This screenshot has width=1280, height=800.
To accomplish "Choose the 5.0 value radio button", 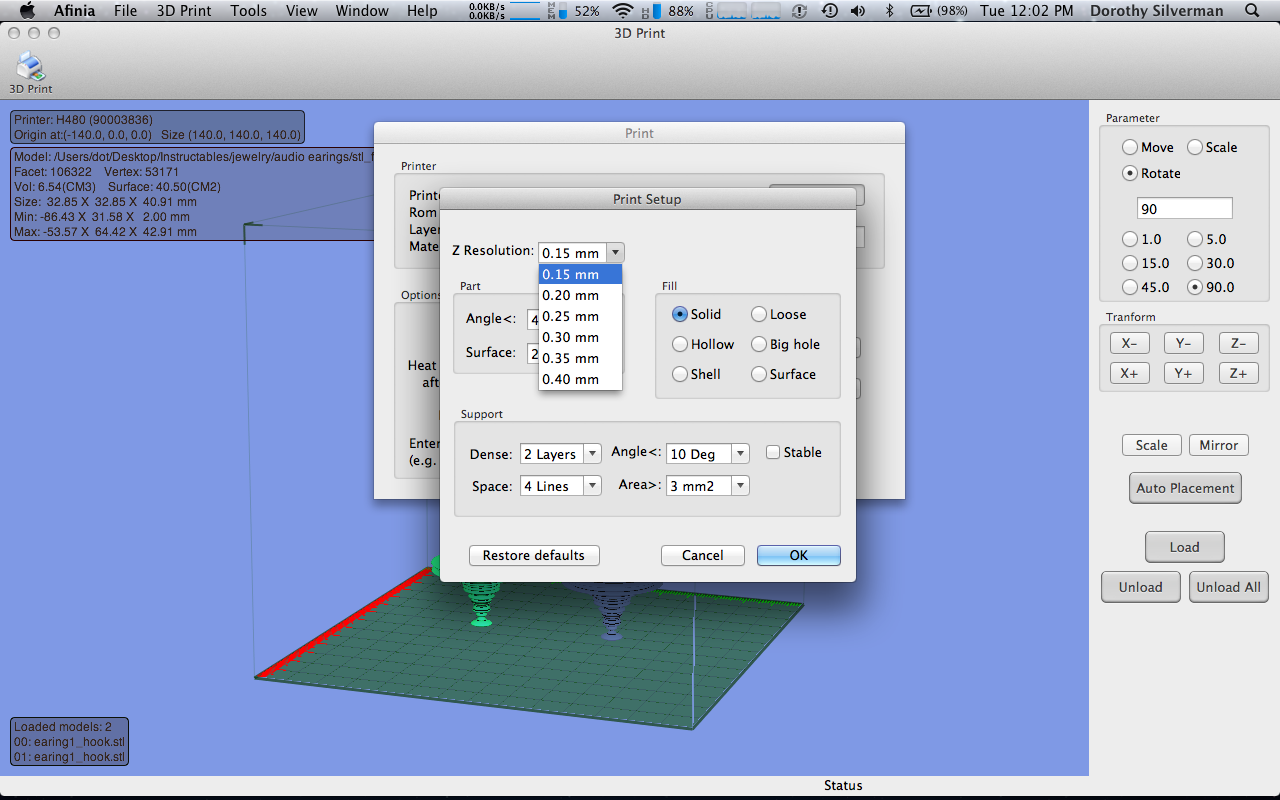I will tap(1194, 239).
